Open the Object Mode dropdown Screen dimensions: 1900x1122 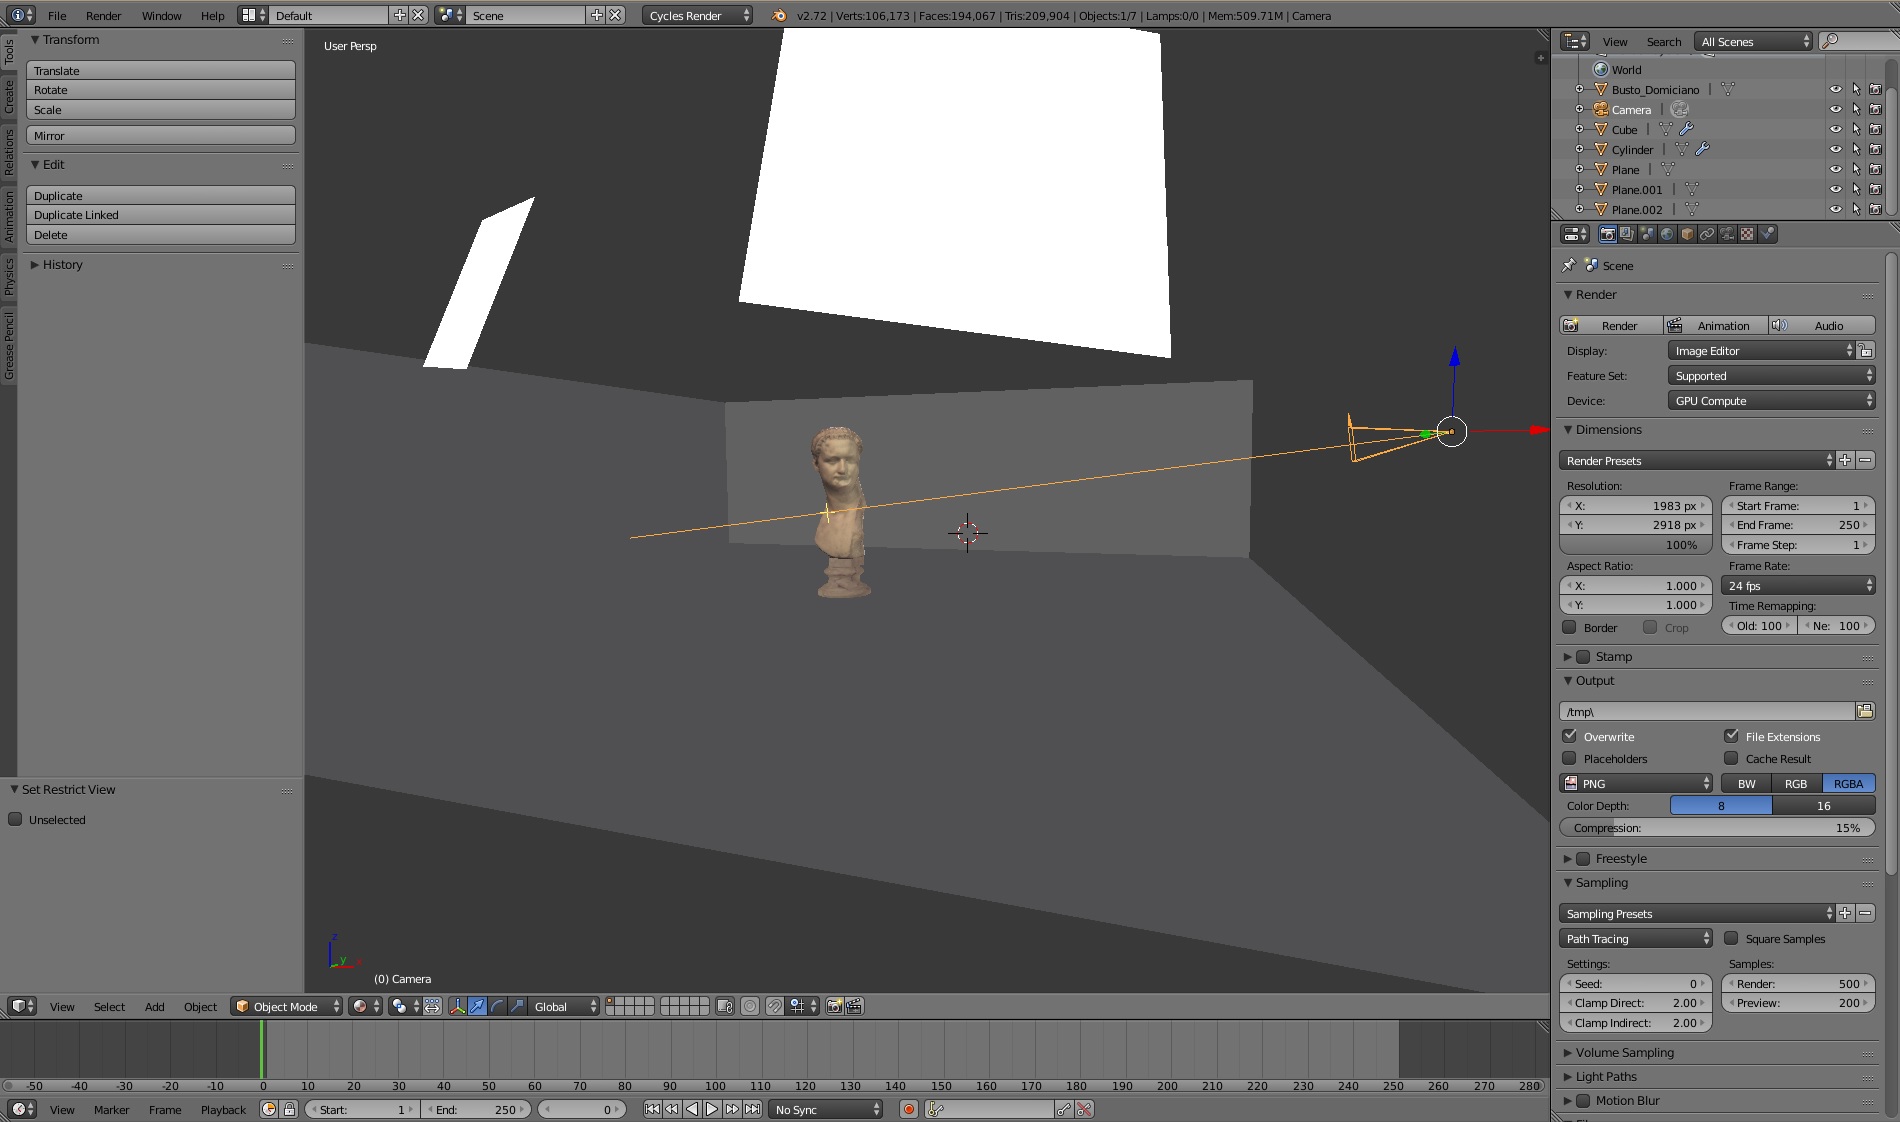pos(286,1006)
